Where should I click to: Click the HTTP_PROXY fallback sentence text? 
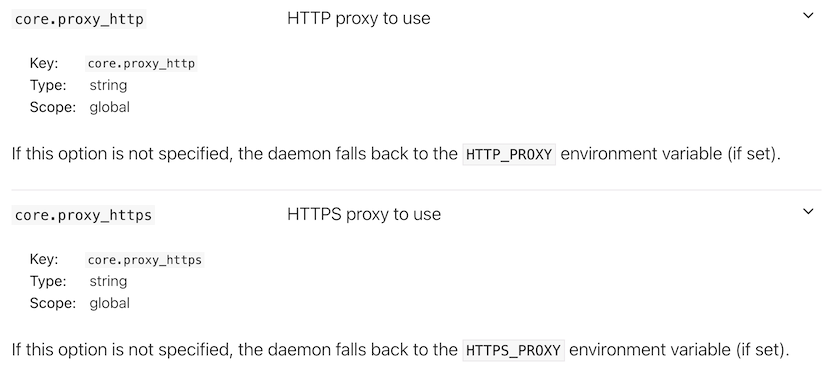coord(396,154)
